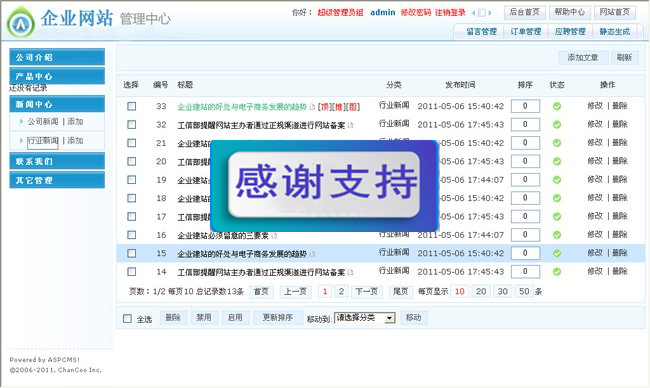This screenshot has height=388, width=650.
Task: Click the green logo icon of 企业网站
Action: point(21,23)
